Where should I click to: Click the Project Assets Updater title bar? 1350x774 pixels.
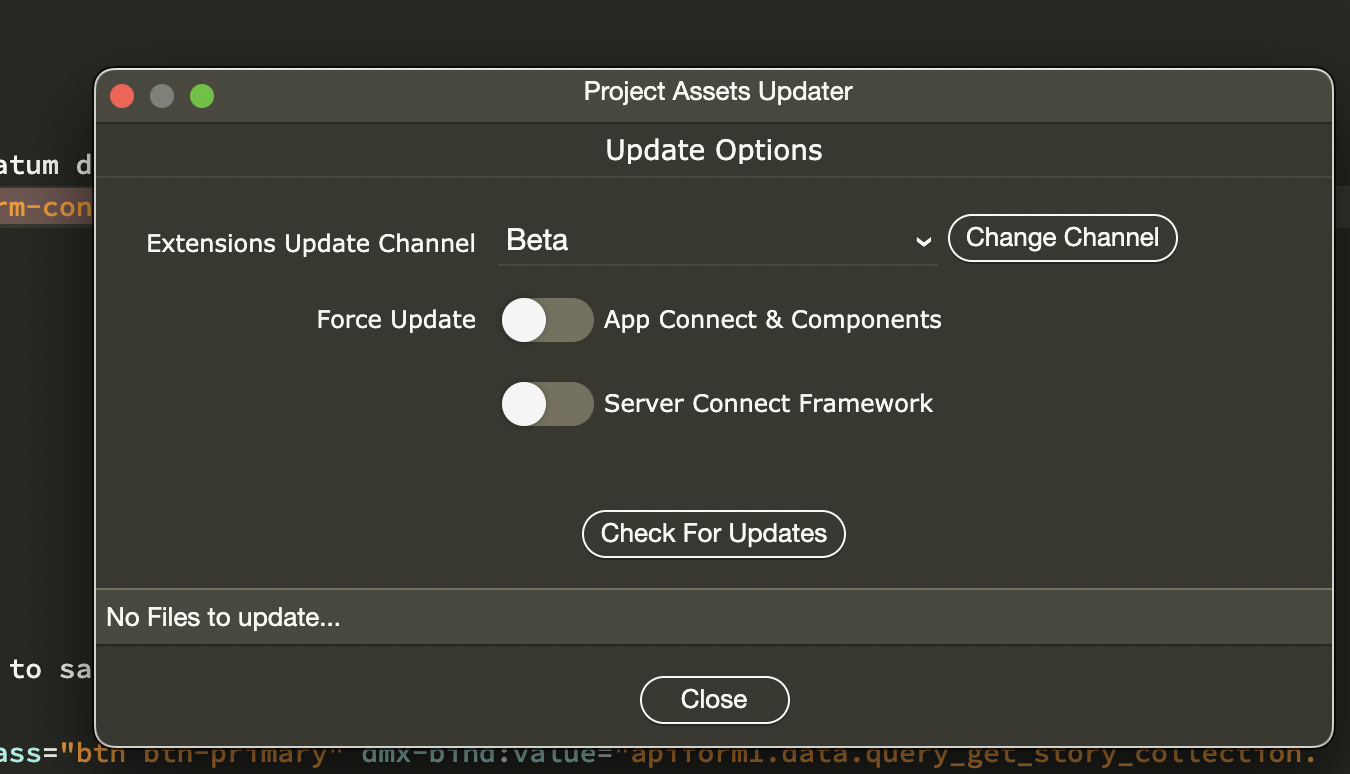[718, 92]
